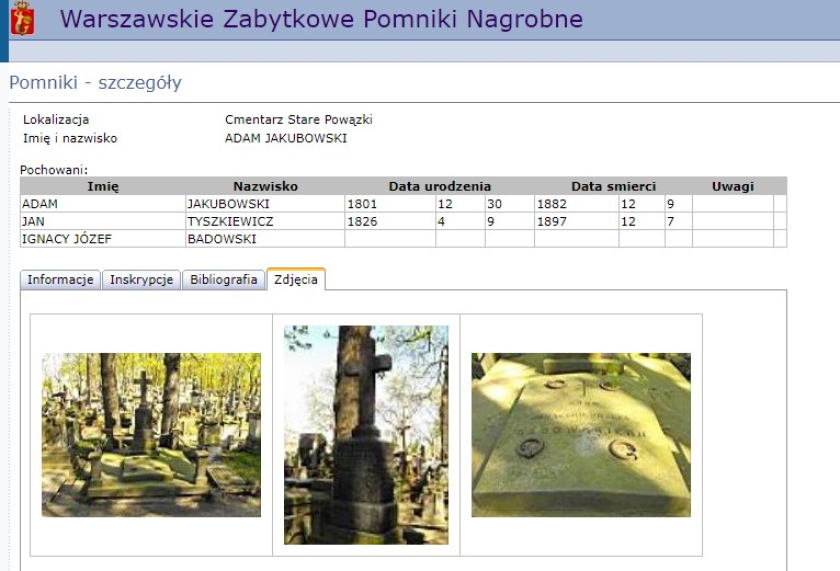Click the Data urodzenia column header

(x=439, y=186)
